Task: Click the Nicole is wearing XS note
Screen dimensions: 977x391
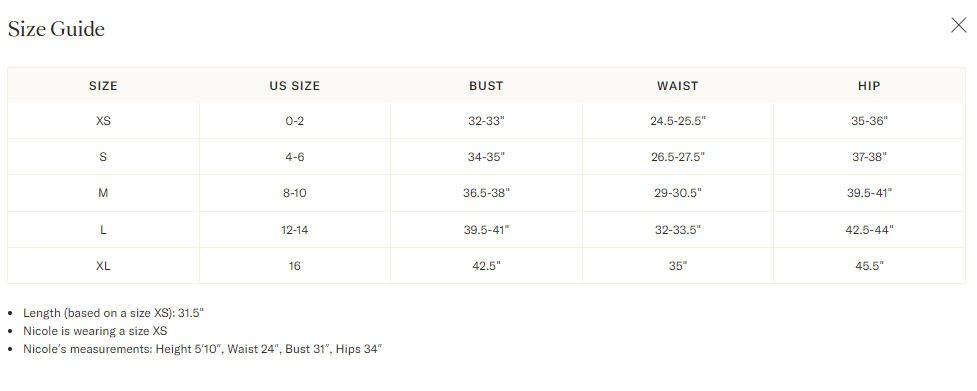Action: [x=95, y=331]
